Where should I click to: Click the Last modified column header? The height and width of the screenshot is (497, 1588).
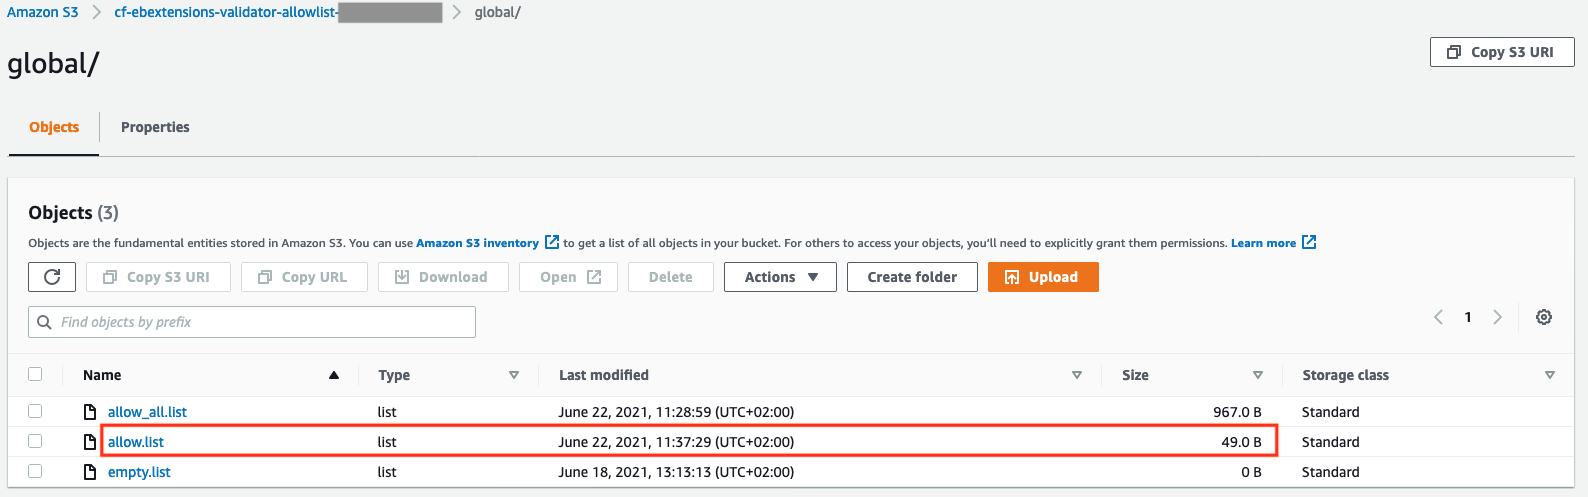coord(604,375)
